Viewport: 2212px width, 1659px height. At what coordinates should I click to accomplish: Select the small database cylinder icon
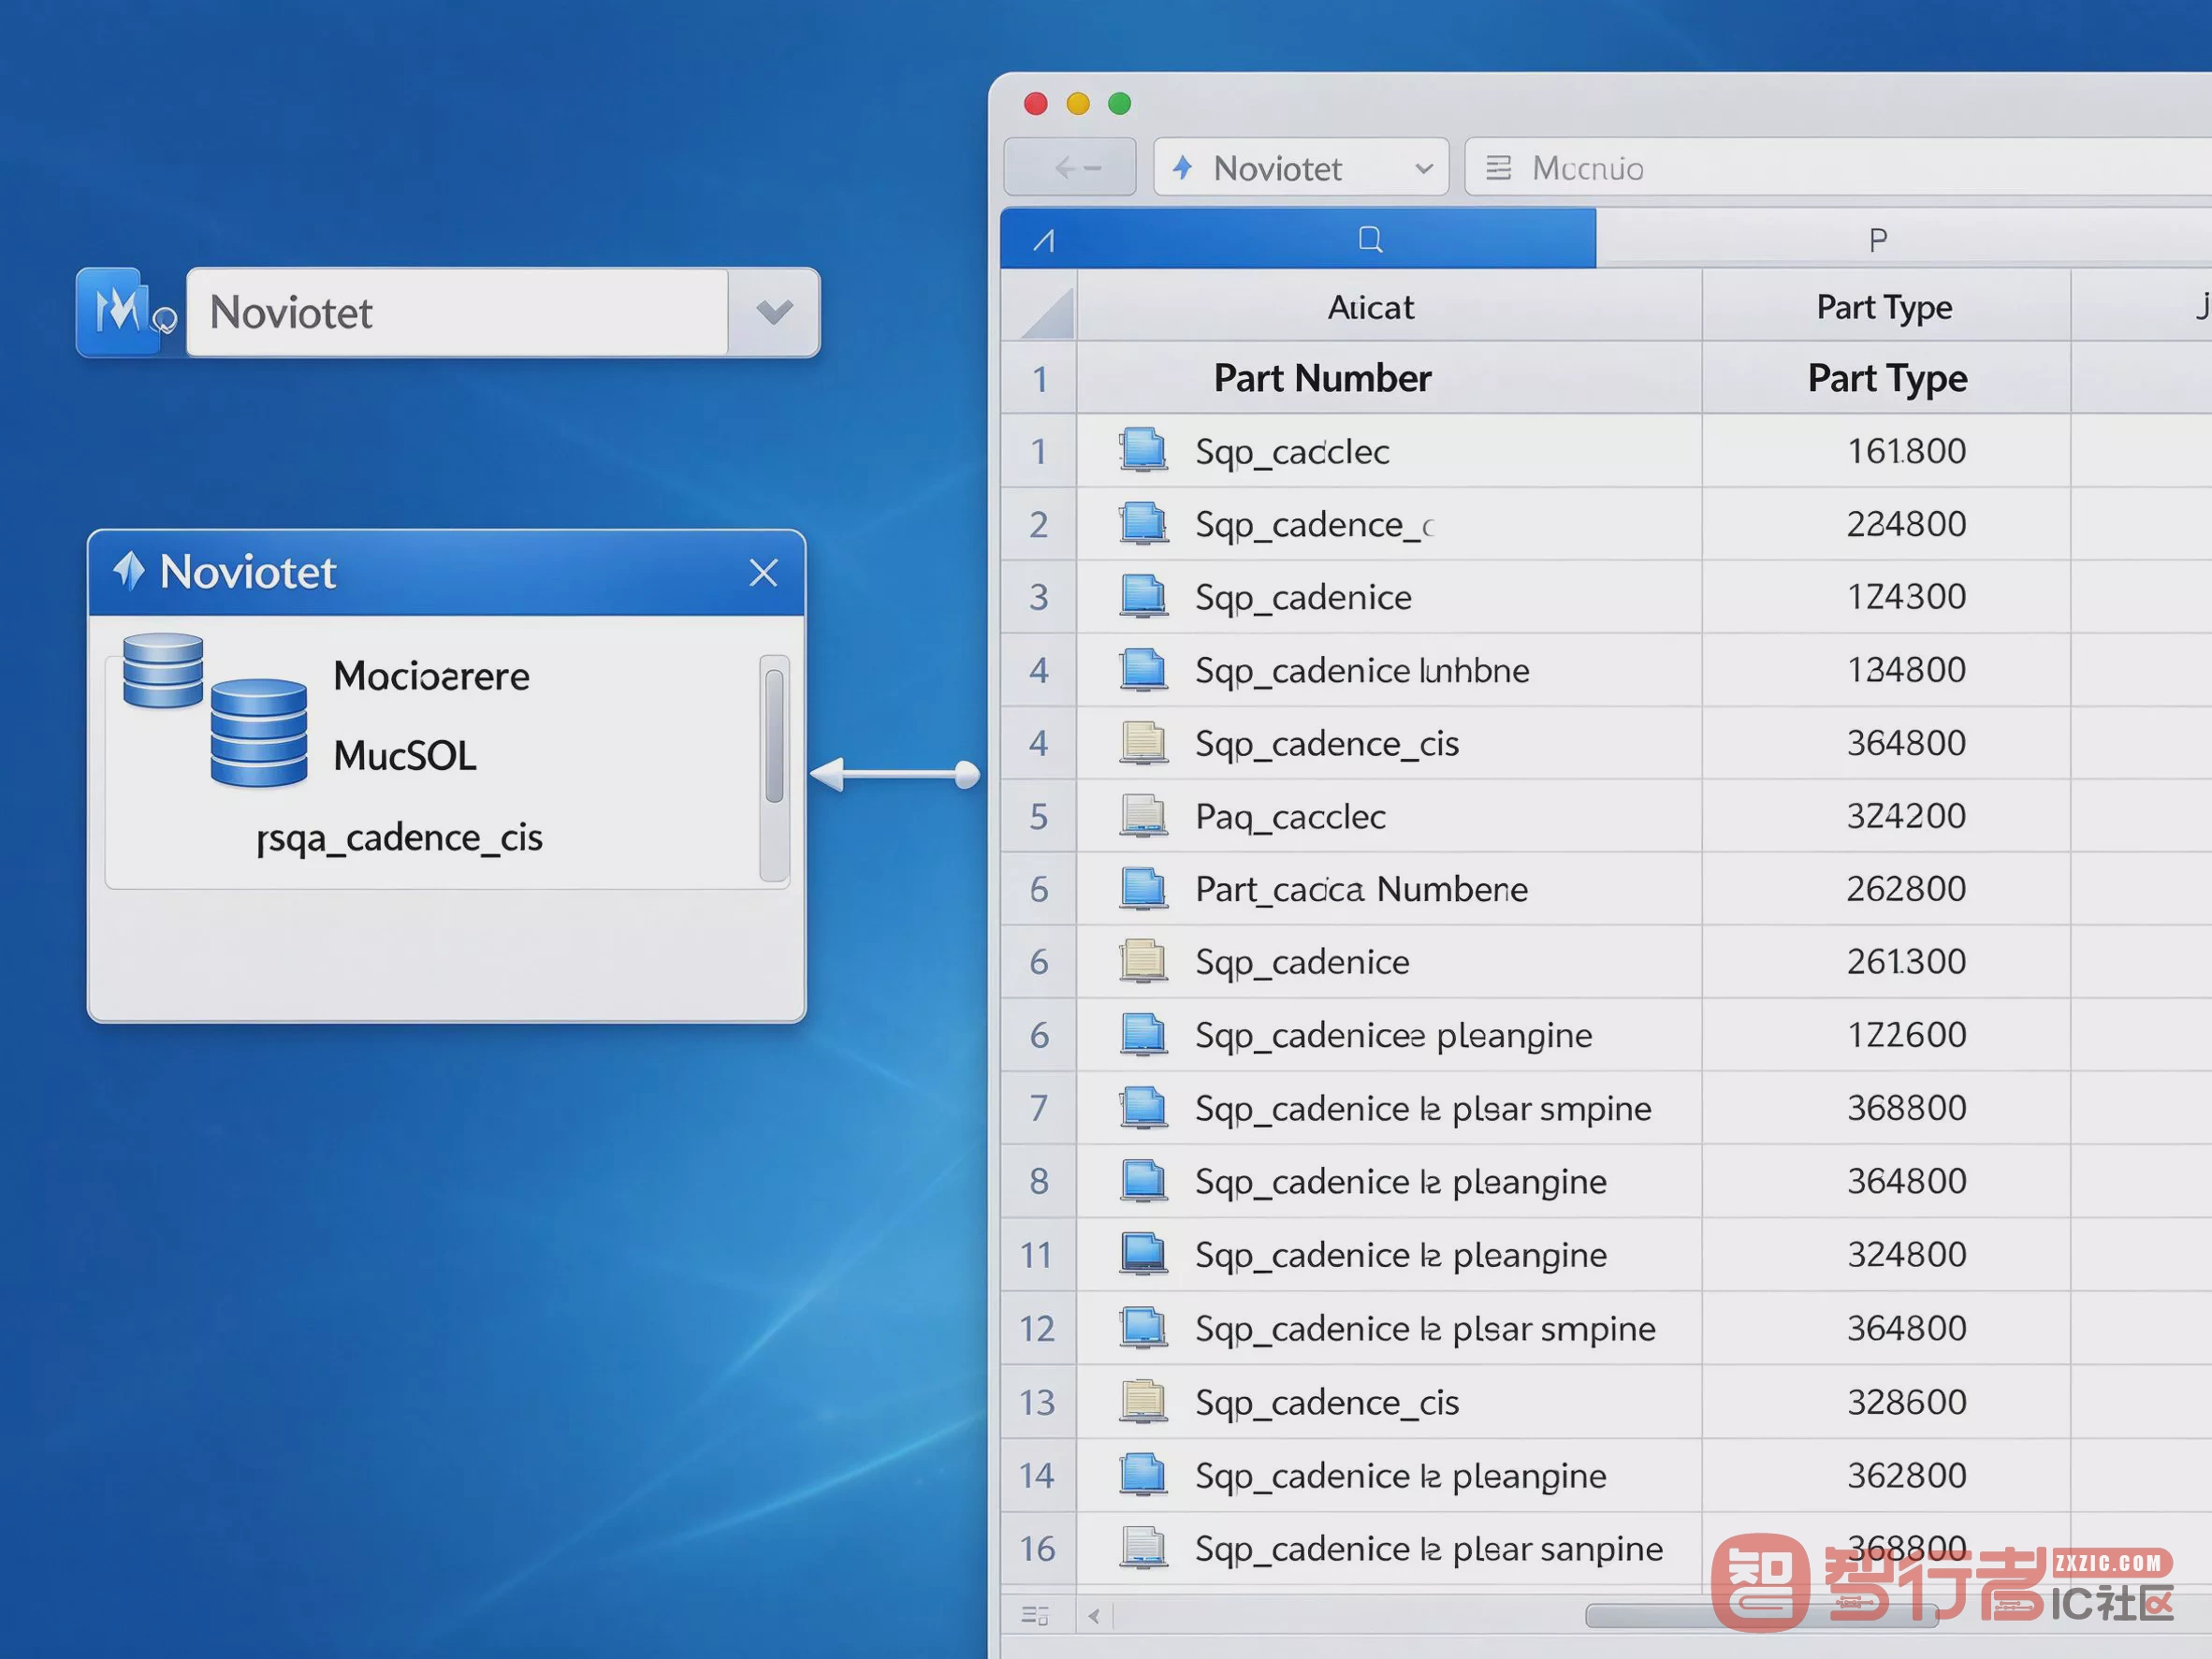(x=163, y=671)
